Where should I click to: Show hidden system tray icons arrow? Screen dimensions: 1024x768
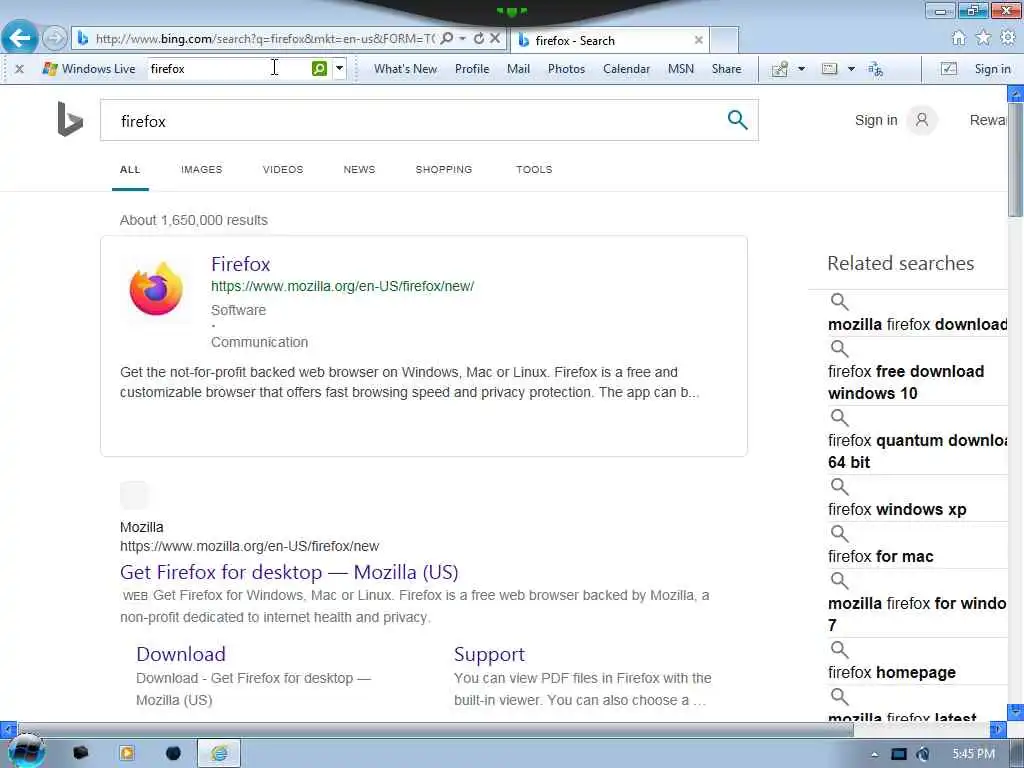tap(874, 754)
